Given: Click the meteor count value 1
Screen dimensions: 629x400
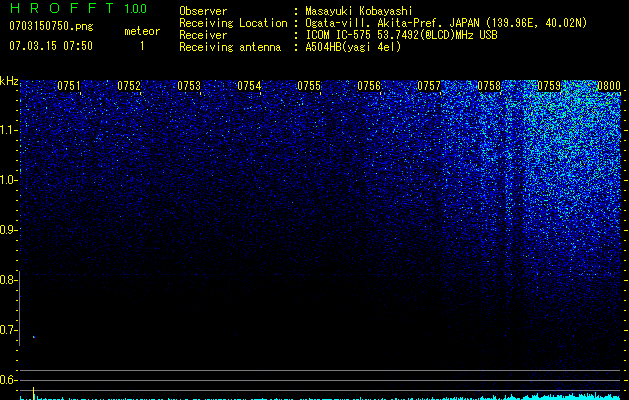Looking at the screenshot, I should (x=142, y=46).
